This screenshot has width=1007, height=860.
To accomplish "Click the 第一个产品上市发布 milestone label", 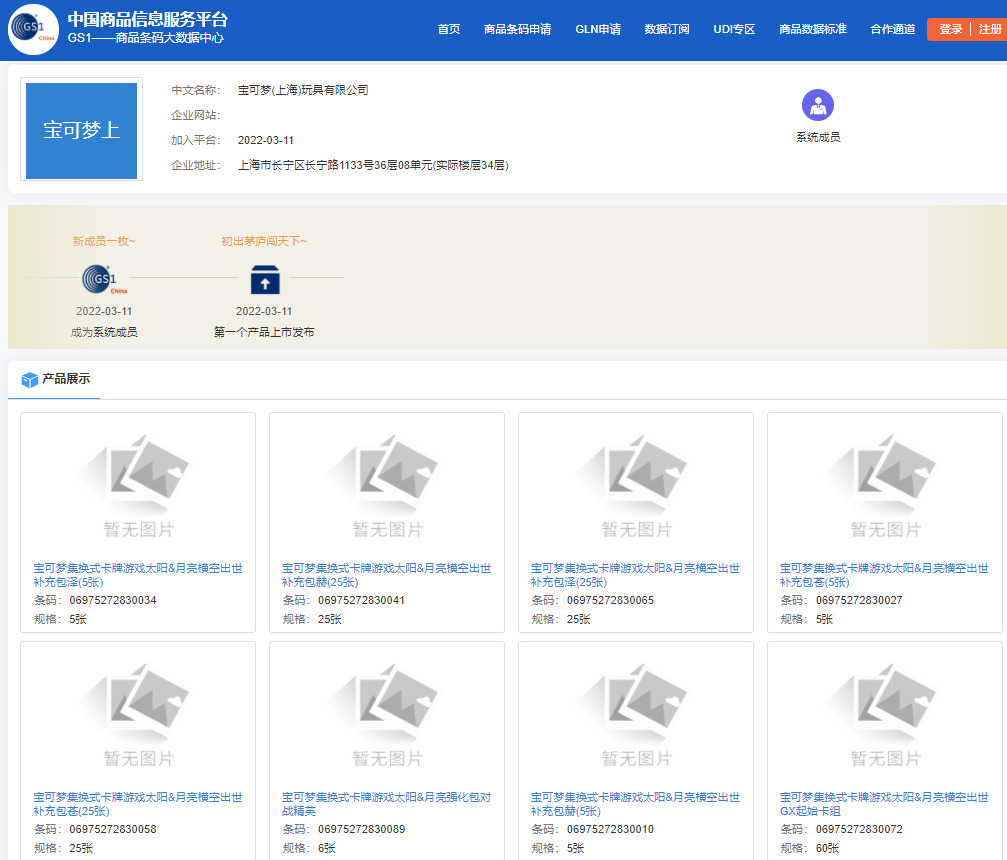I will pyautogui.click(x=264, y=333).
